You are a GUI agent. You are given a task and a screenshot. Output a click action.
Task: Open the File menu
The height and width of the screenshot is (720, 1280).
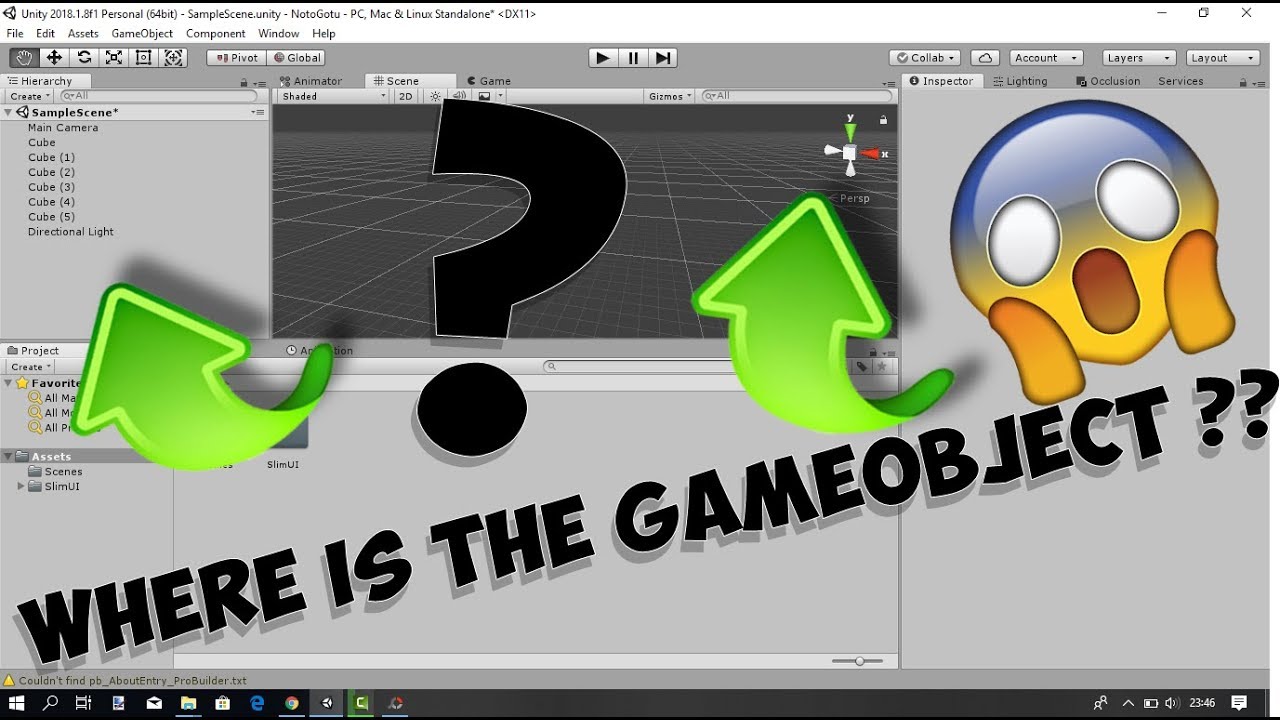[x=15, y=33]
